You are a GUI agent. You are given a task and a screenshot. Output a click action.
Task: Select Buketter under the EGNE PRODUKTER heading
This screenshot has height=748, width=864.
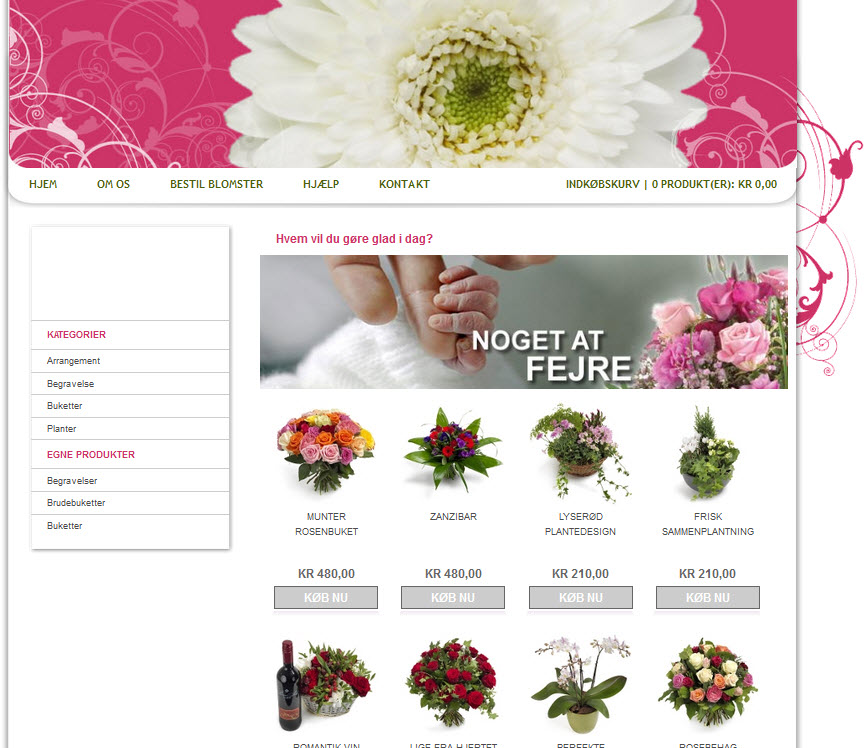[64, 526]
